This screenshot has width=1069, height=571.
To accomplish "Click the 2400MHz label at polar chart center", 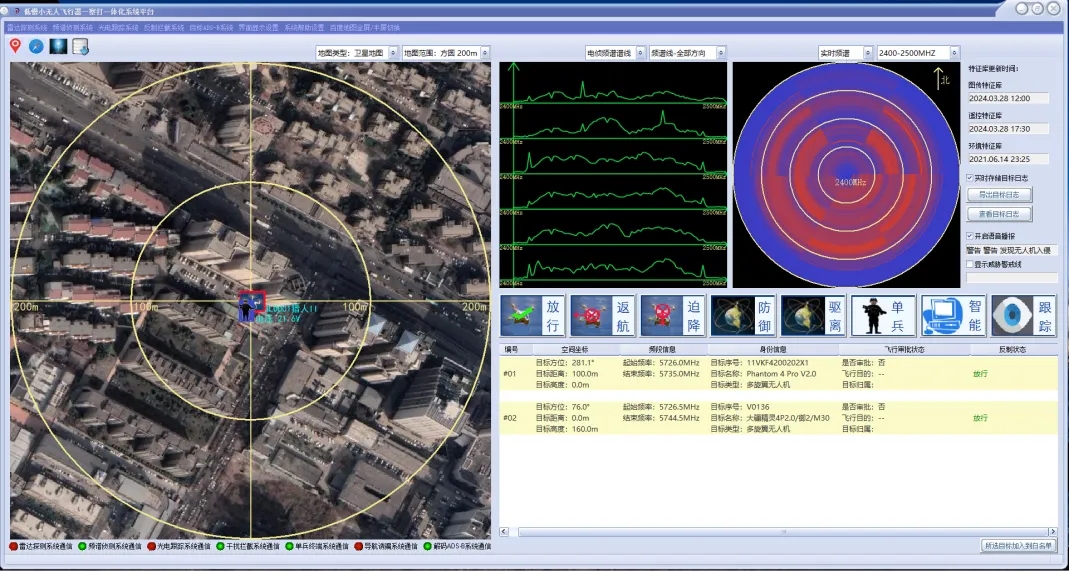I will 850,183.
